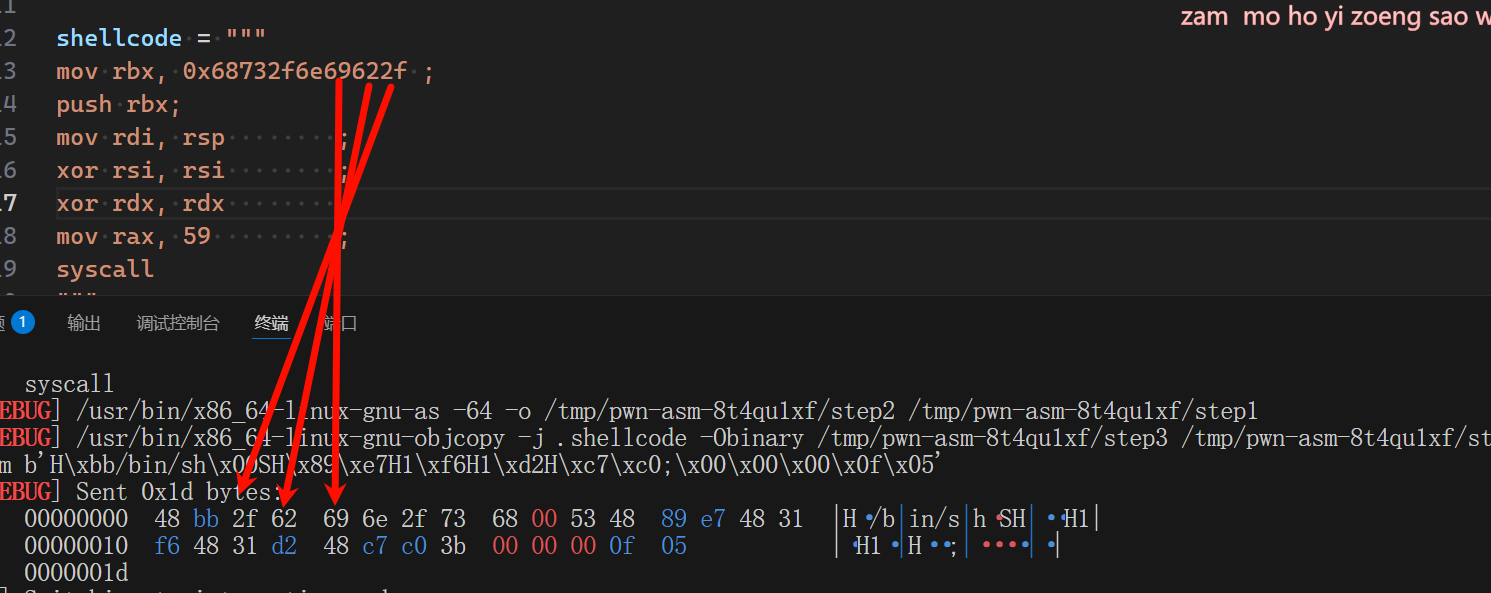This screenshot has width=1491, height=593.
Task: Click the 'xor rsi, rsi' code line
Action: click(x=141, y=170)
